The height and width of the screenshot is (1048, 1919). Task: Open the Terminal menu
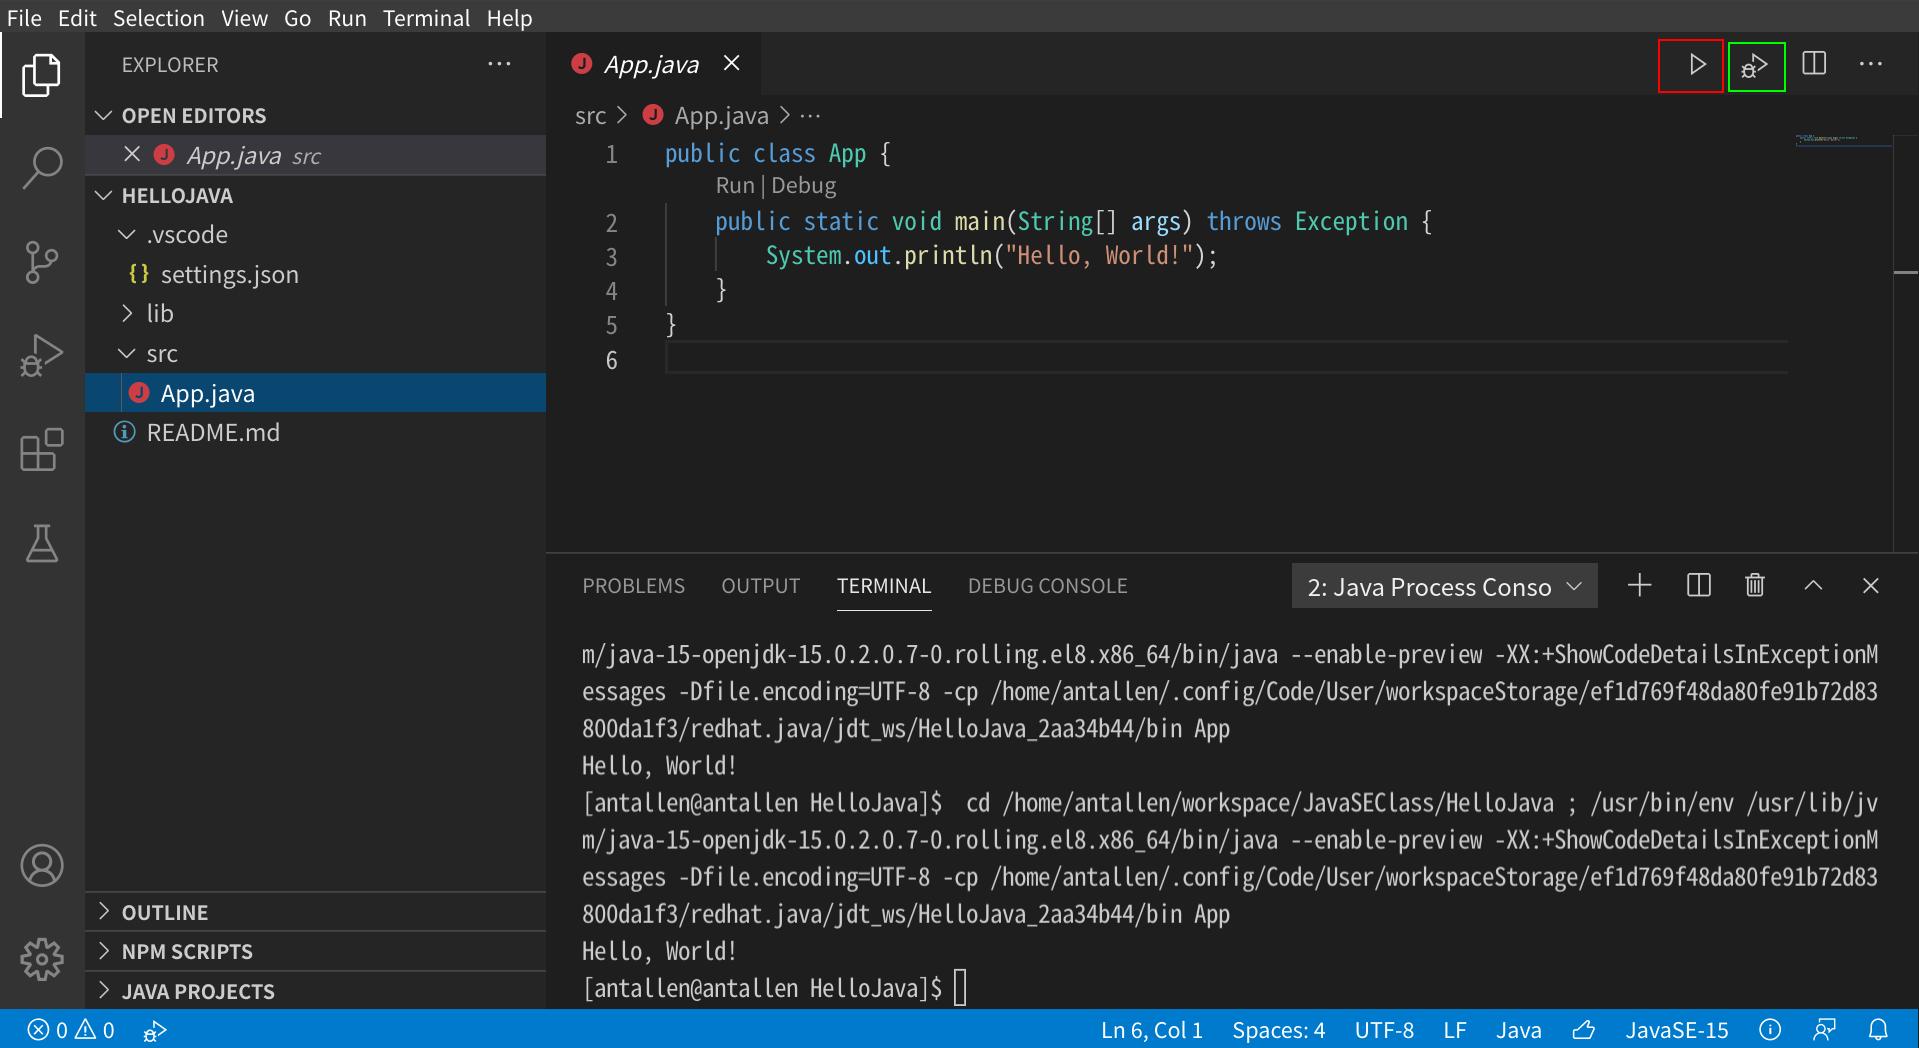point(426,18)
